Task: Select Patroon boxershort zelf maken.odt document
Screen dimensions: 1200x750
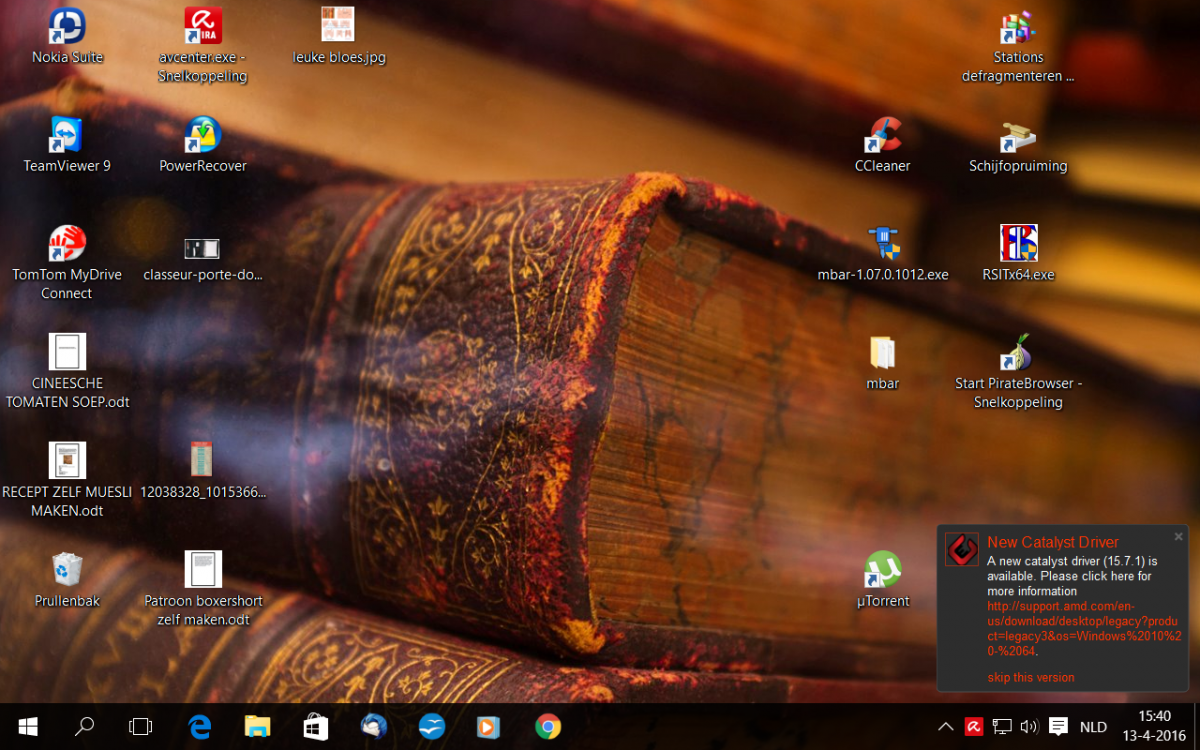Action: (203, 570)
